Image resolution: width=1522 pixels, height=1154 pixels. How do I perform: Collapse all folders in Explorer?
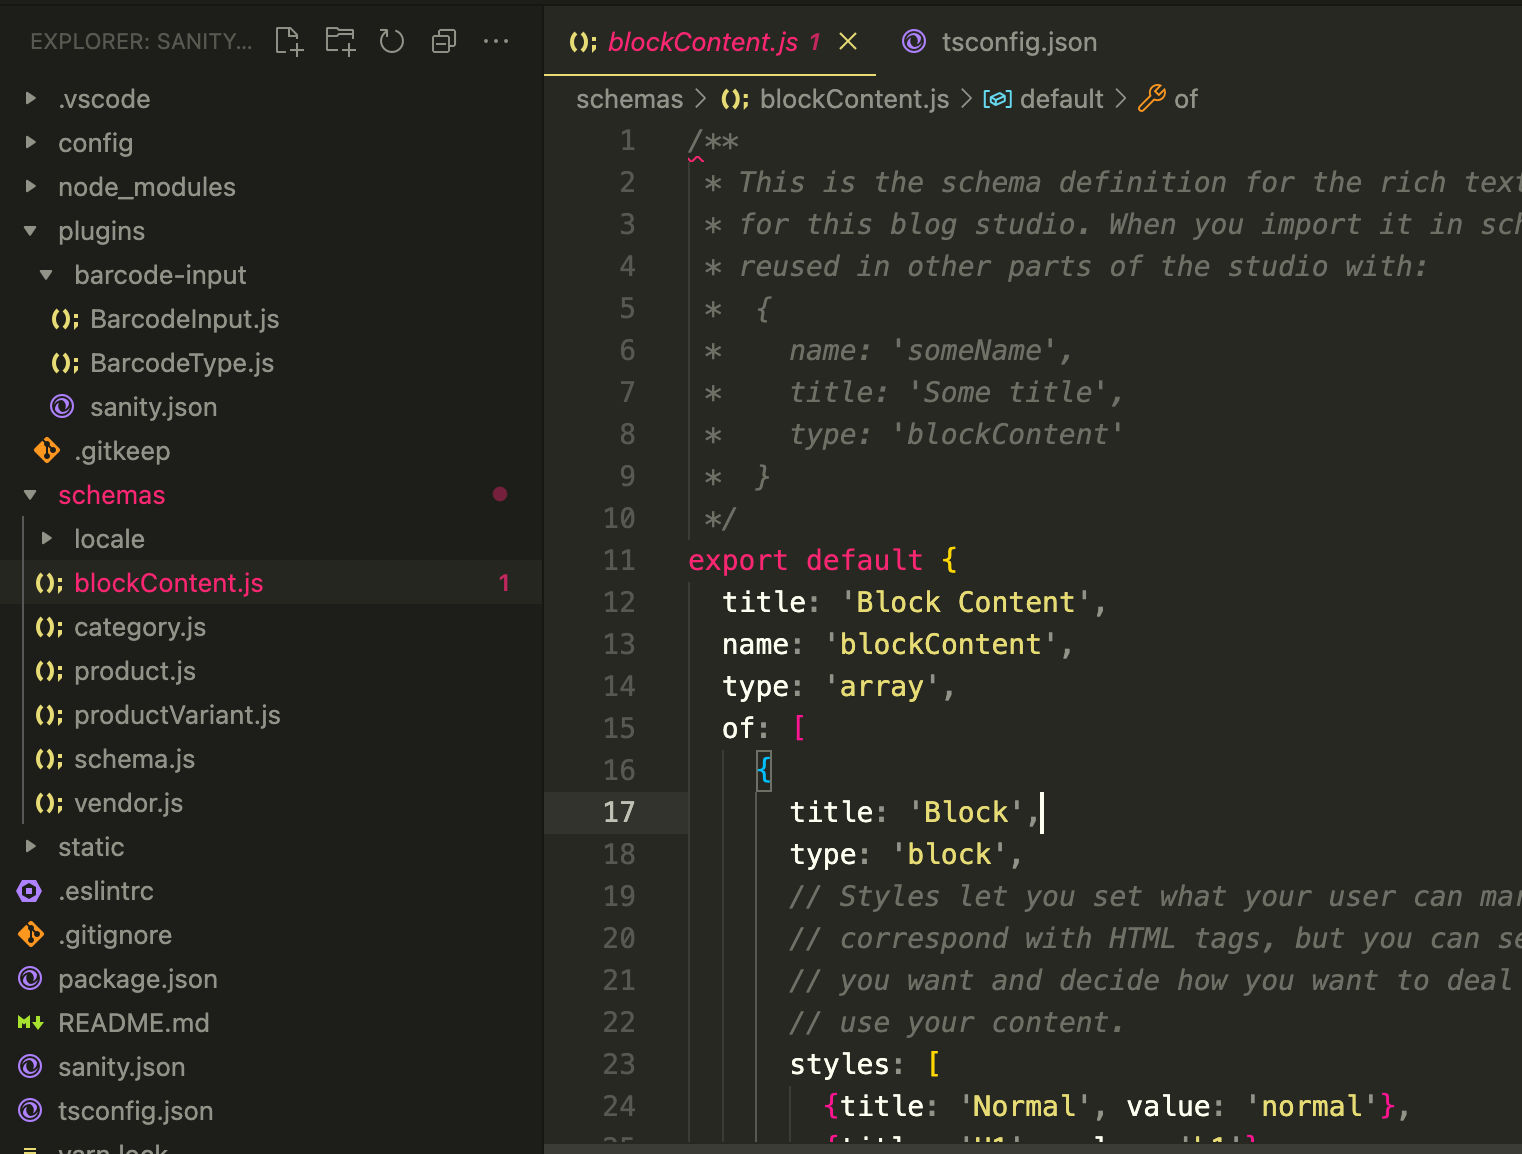point(444,41)
